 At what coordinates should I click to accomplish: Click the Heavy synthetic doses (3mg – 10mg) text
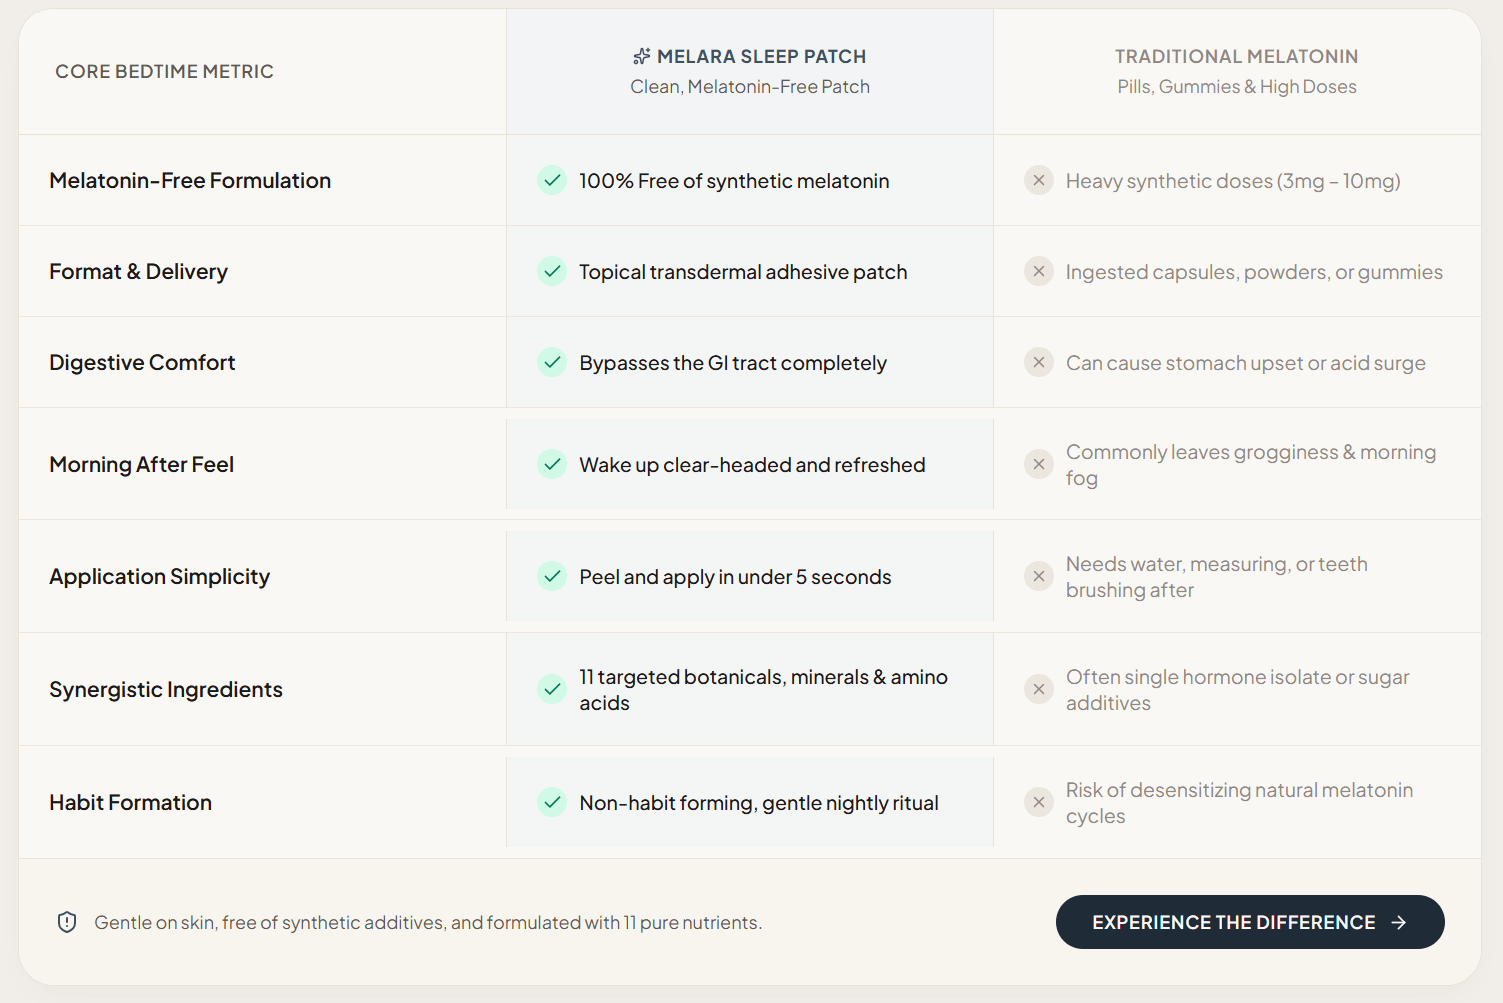coord(1233,181)
